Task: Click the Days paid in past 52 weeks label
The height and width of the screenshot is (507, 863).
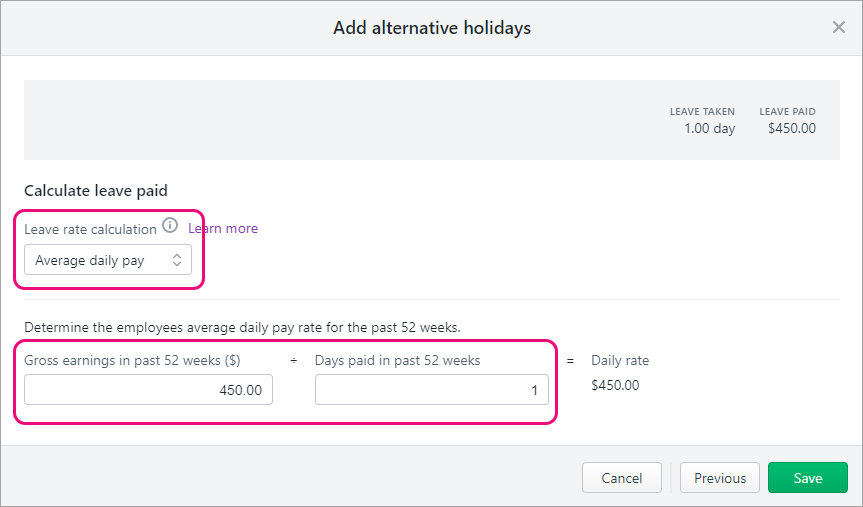Action: click(x=397, y=360)
